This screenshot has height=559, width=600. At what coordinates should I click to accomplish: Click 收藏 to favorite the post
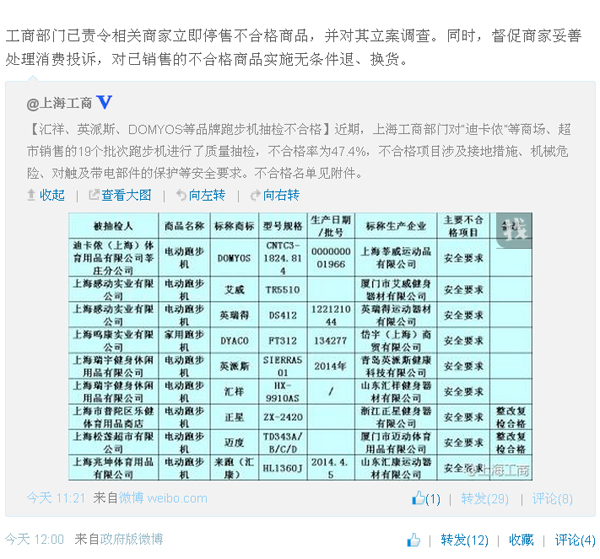(x=521, y=540)
